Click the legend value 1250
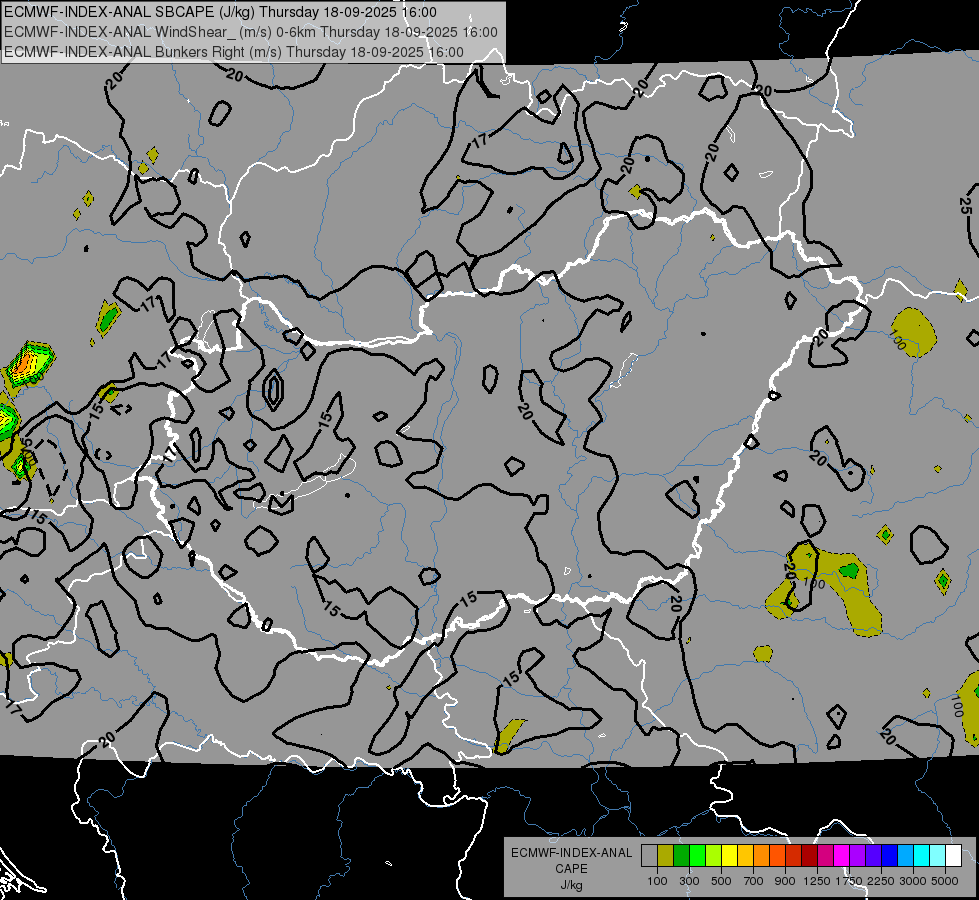Image resolution: width=979 pixels, height=900 pixels. click(817, 881)
